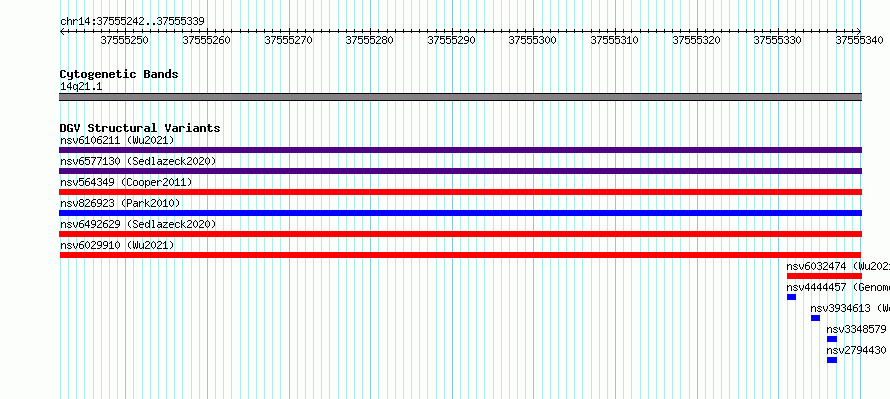Screen dimensions: 890x399
Task: Click ruler position 37555270
Action: (x=288, y=40)
